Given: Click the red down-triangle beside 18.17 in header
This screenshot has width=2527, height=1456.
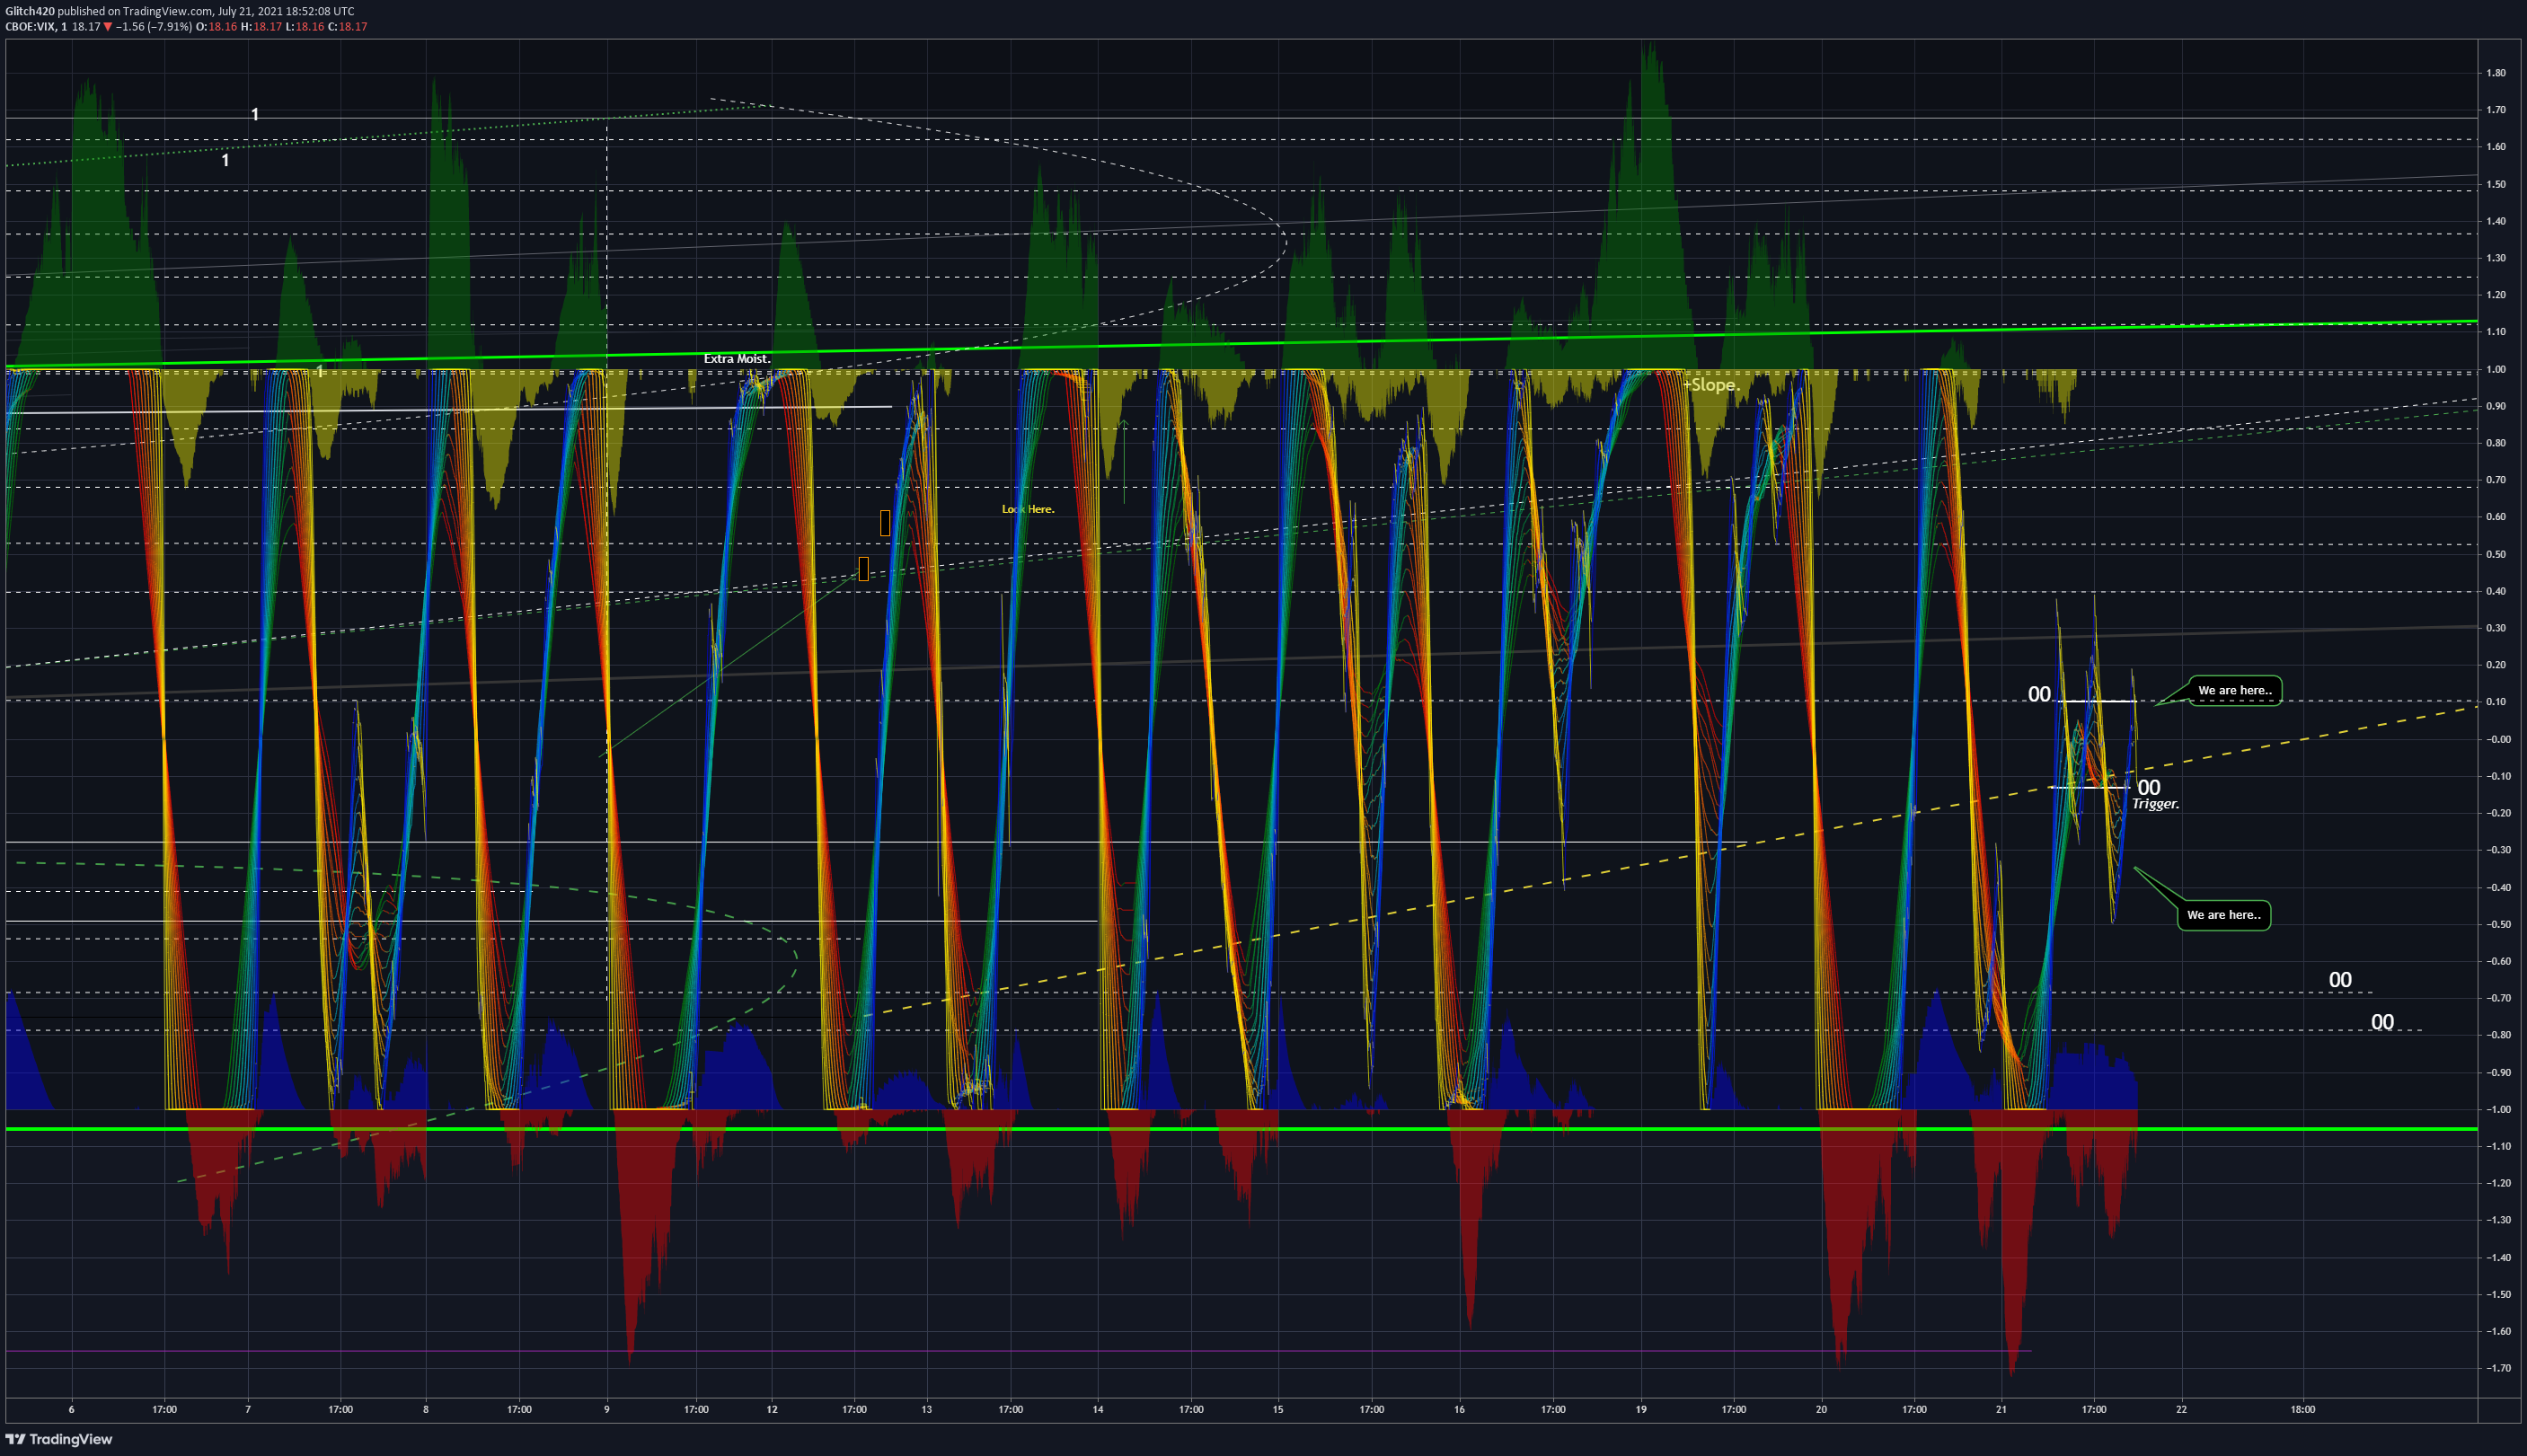Looking at the screenshot, I should click(x=108, y=27).
